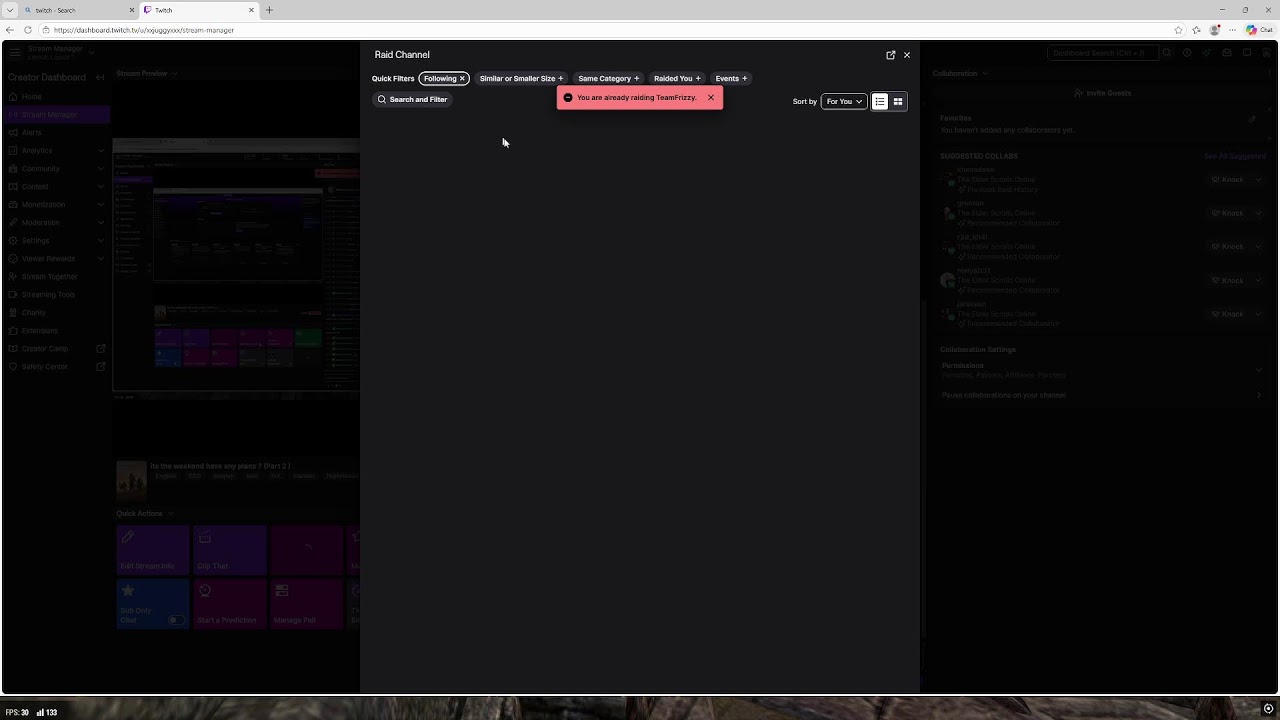Open Stream Together in the sidebar
This screenshot has height=720, width=1280.
56,277
